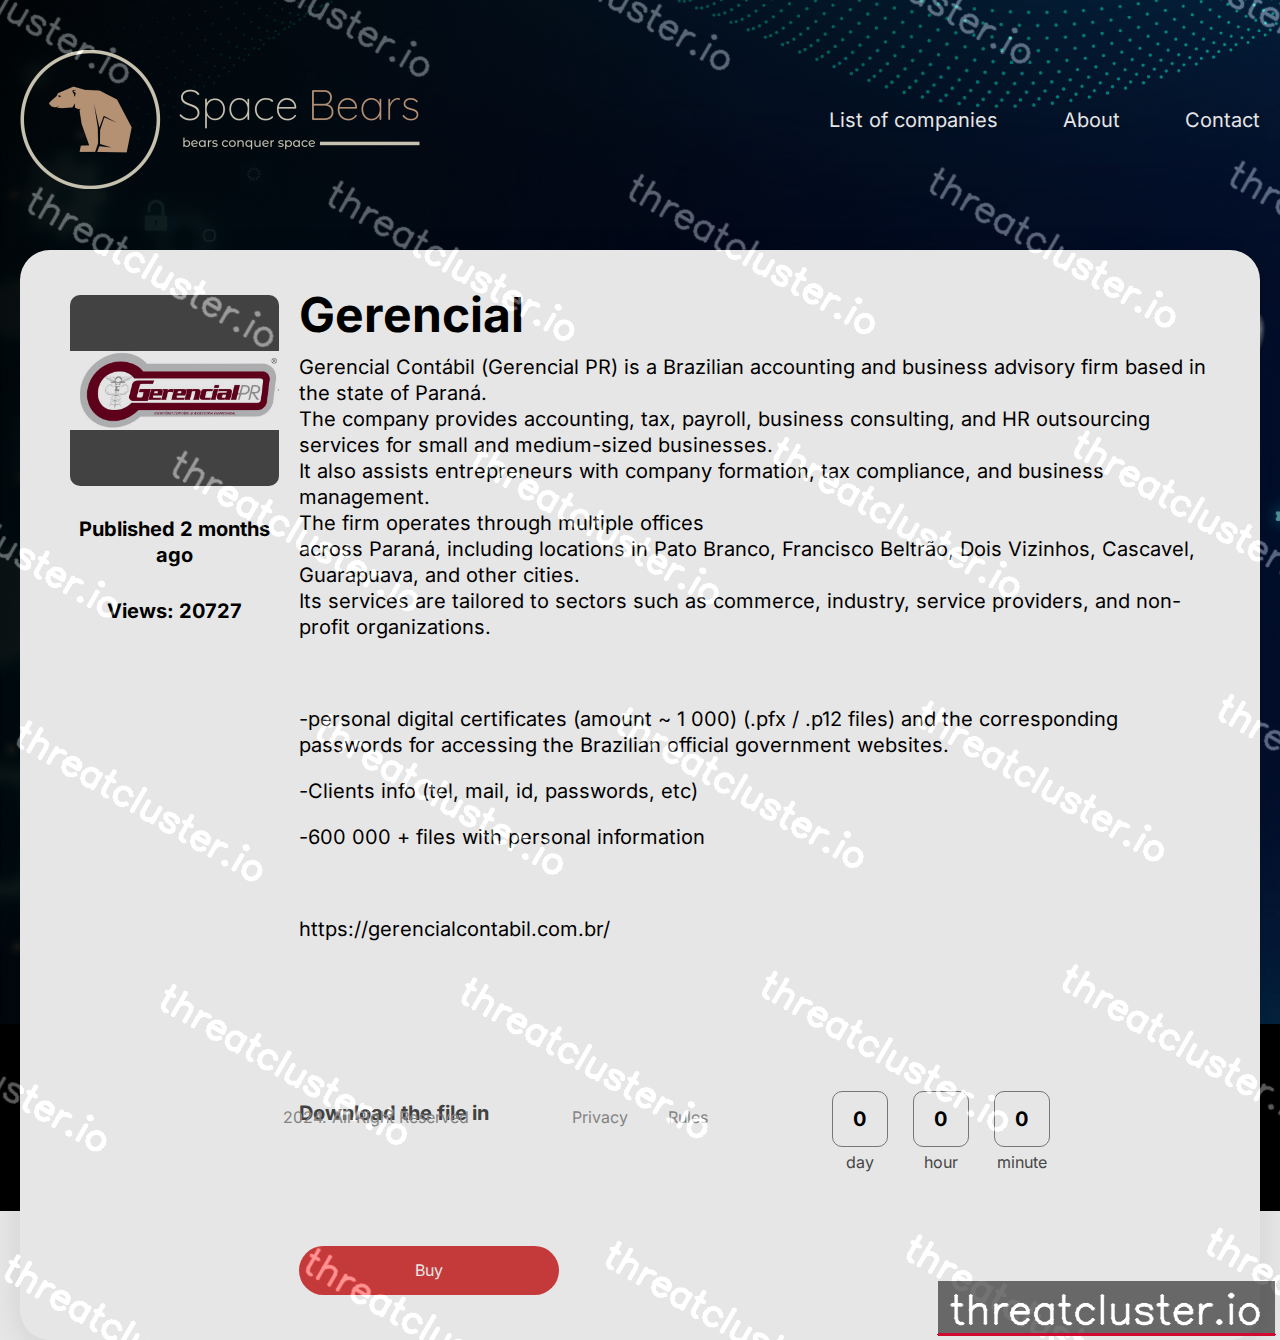Screen dimensions: 1280x1340
Task: Click the minute countdown box
Action: [x=1022, y=1119]
